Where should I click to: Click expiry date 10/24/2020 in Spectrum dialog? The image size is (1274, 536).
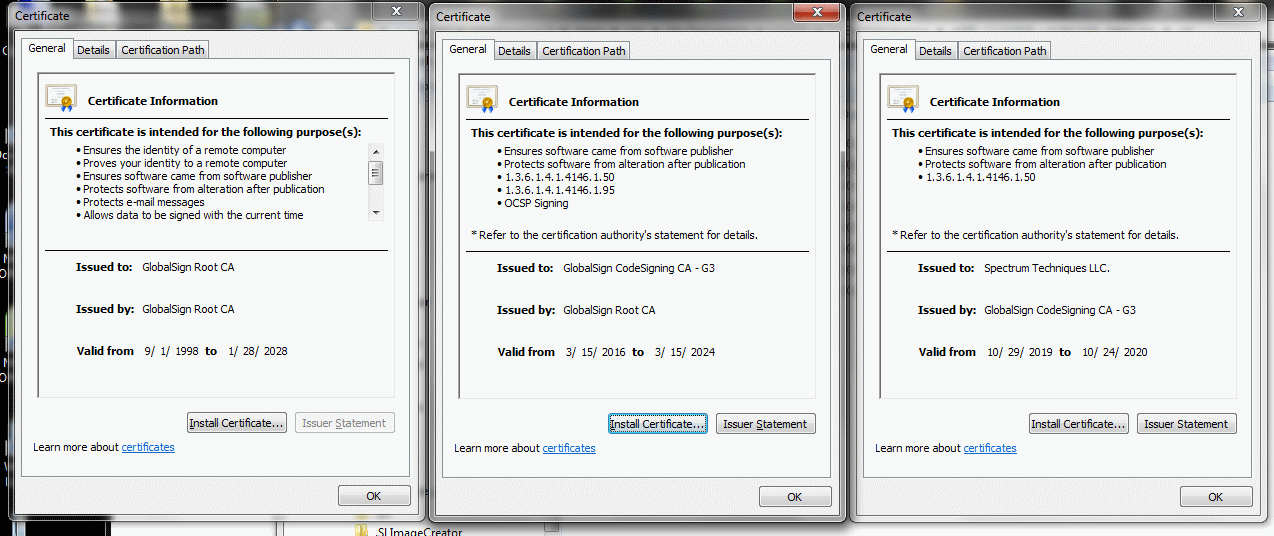coord(1115,352)
